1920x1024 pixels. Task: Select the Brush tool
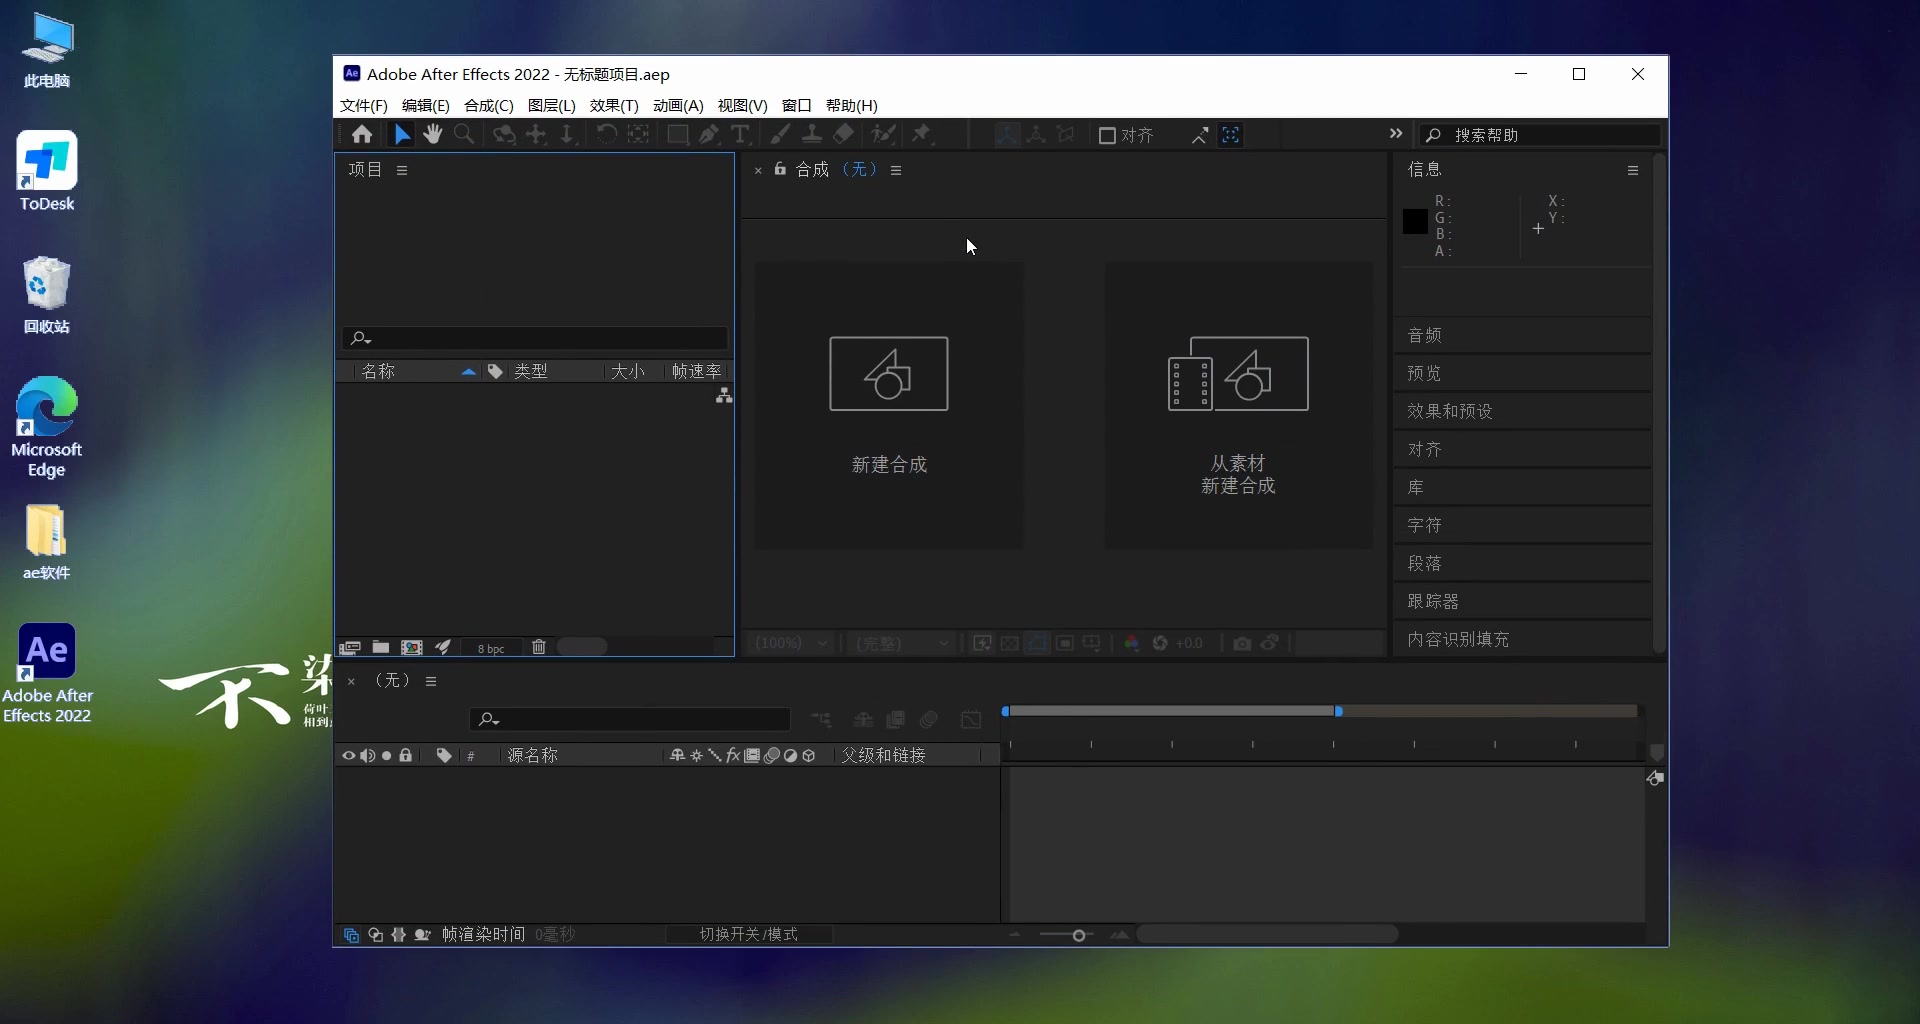coord(781,135)
